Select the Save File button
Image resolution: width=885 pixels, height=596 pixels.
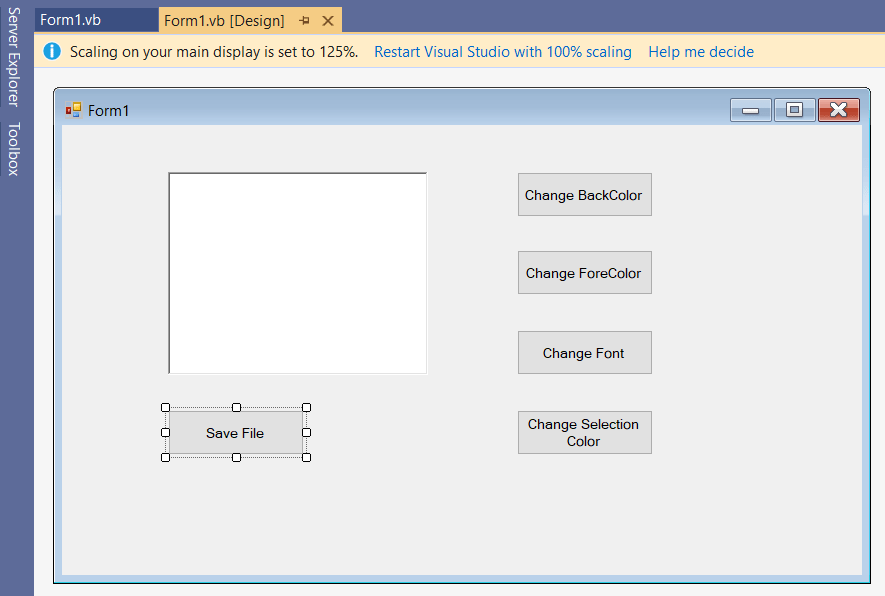[235, 433]
